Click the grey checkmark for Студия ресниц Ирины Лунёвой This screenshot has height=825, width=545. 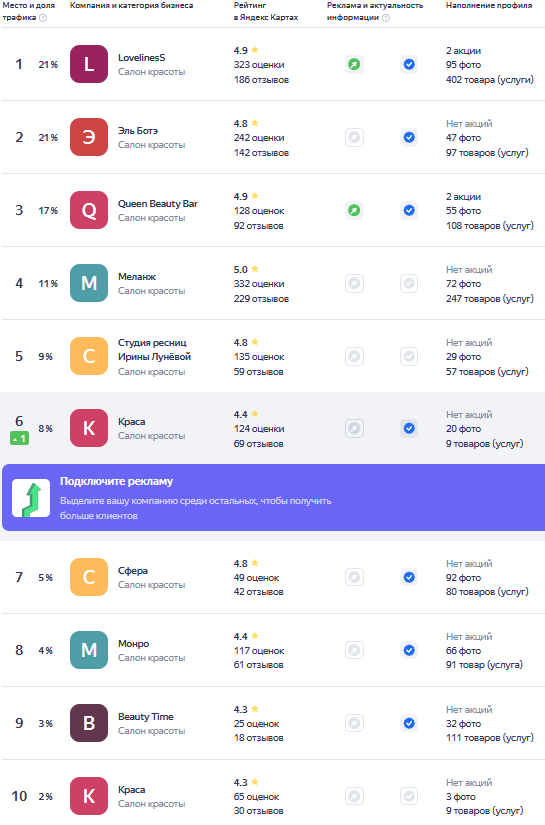coord(409,357)
